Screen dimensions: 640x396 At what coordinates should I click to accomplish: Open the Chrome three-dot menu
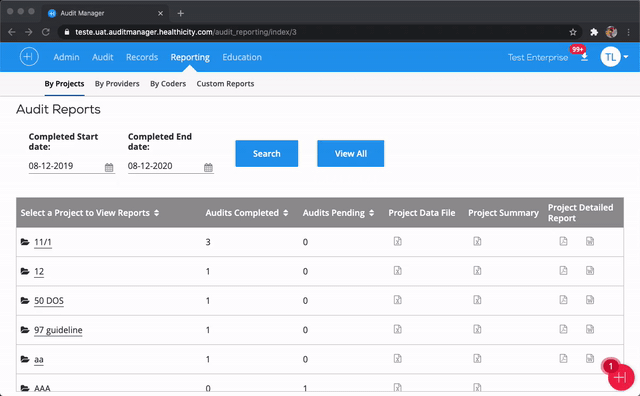point(629,32)
